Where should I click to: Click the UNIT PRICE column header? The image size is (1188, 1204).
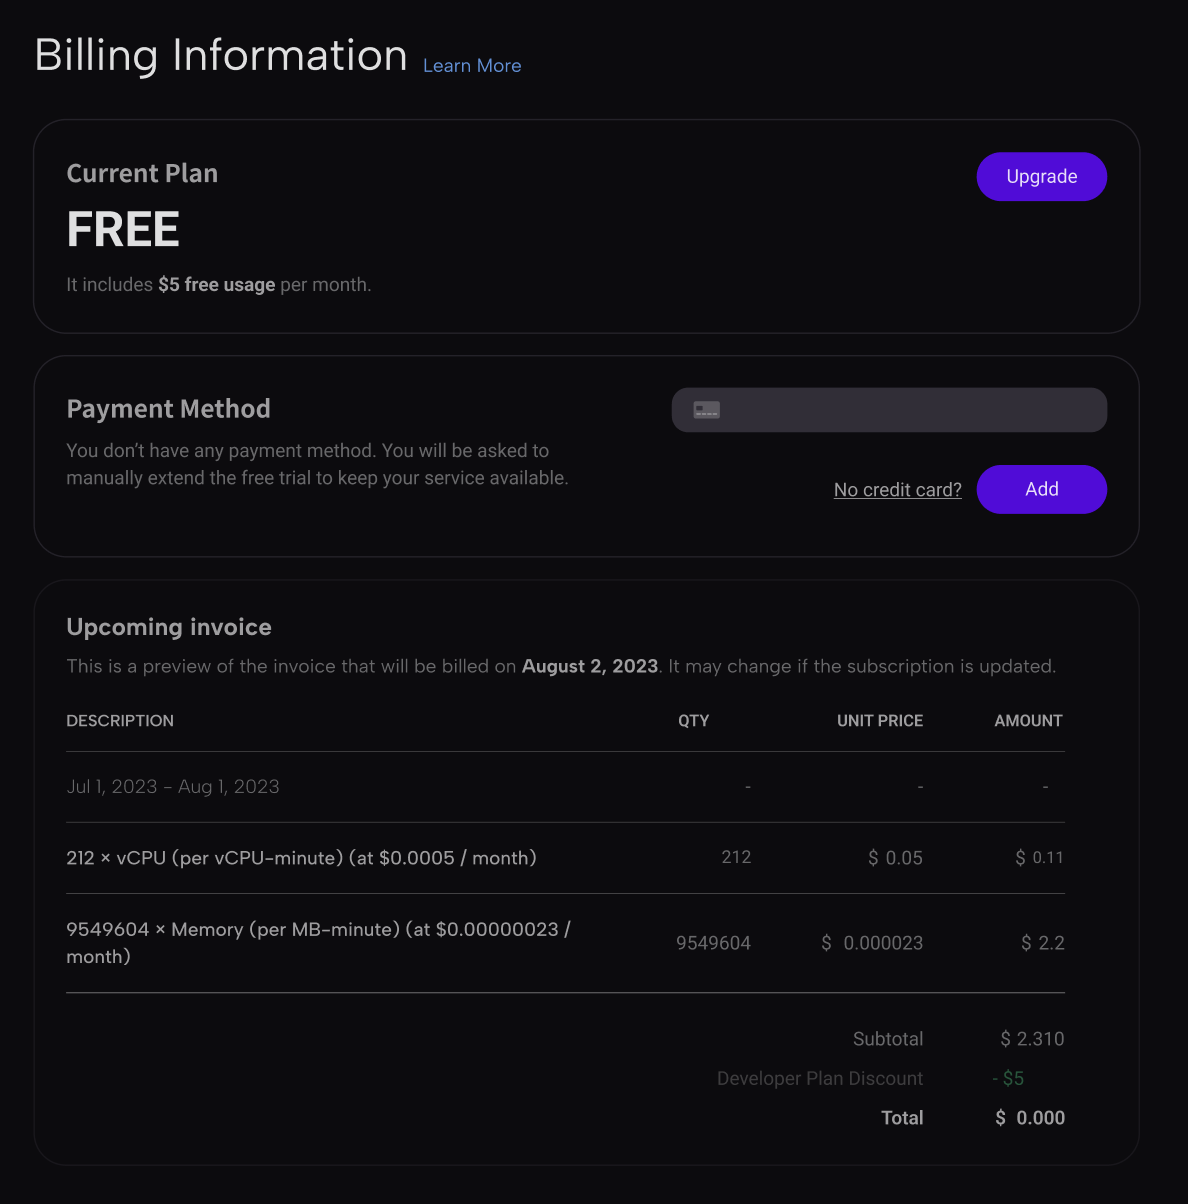tap(880, 721)
